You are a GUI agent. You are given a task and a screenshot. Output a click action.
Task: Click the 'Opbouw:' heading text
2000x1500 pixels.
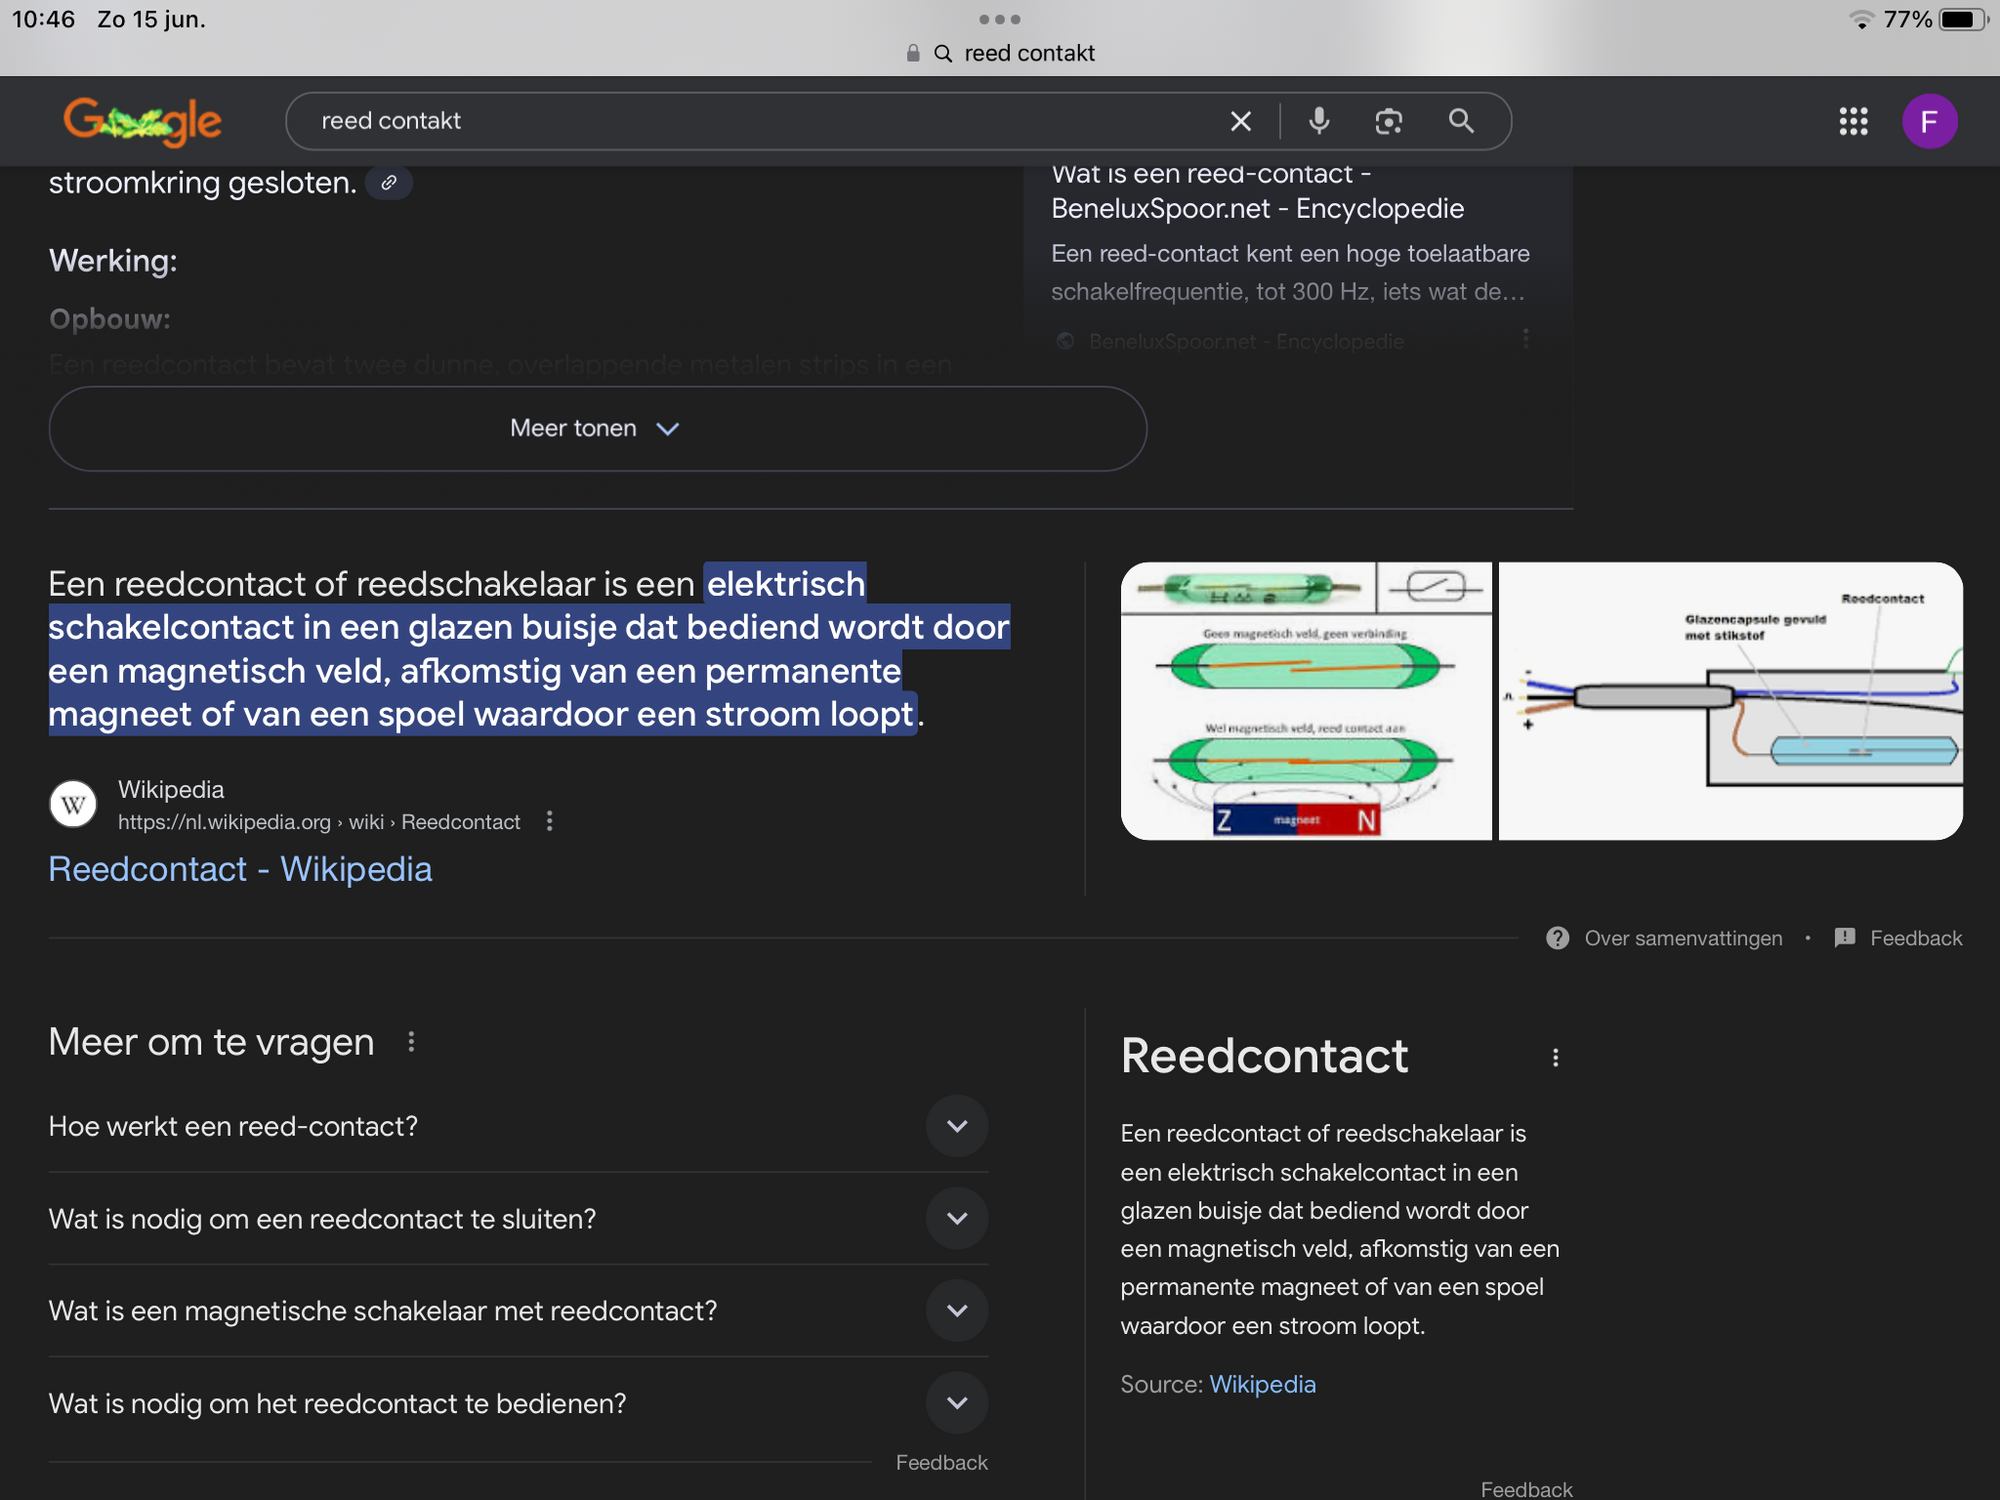click(x=110, y=319)
